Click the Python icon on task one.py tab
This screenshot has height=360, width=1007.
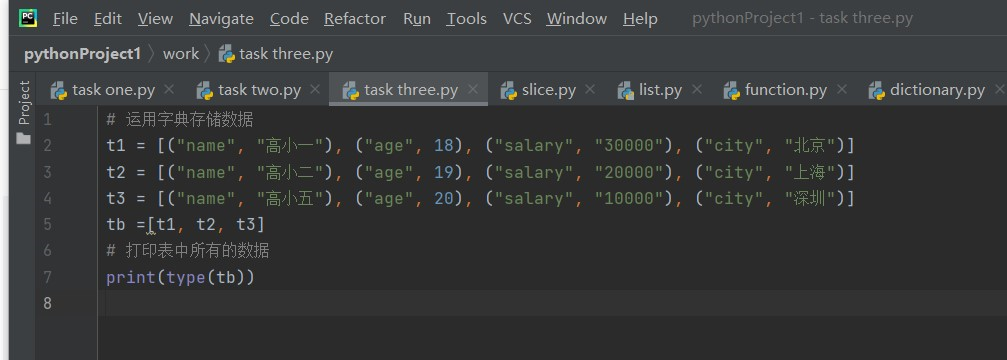coord(58,90)
